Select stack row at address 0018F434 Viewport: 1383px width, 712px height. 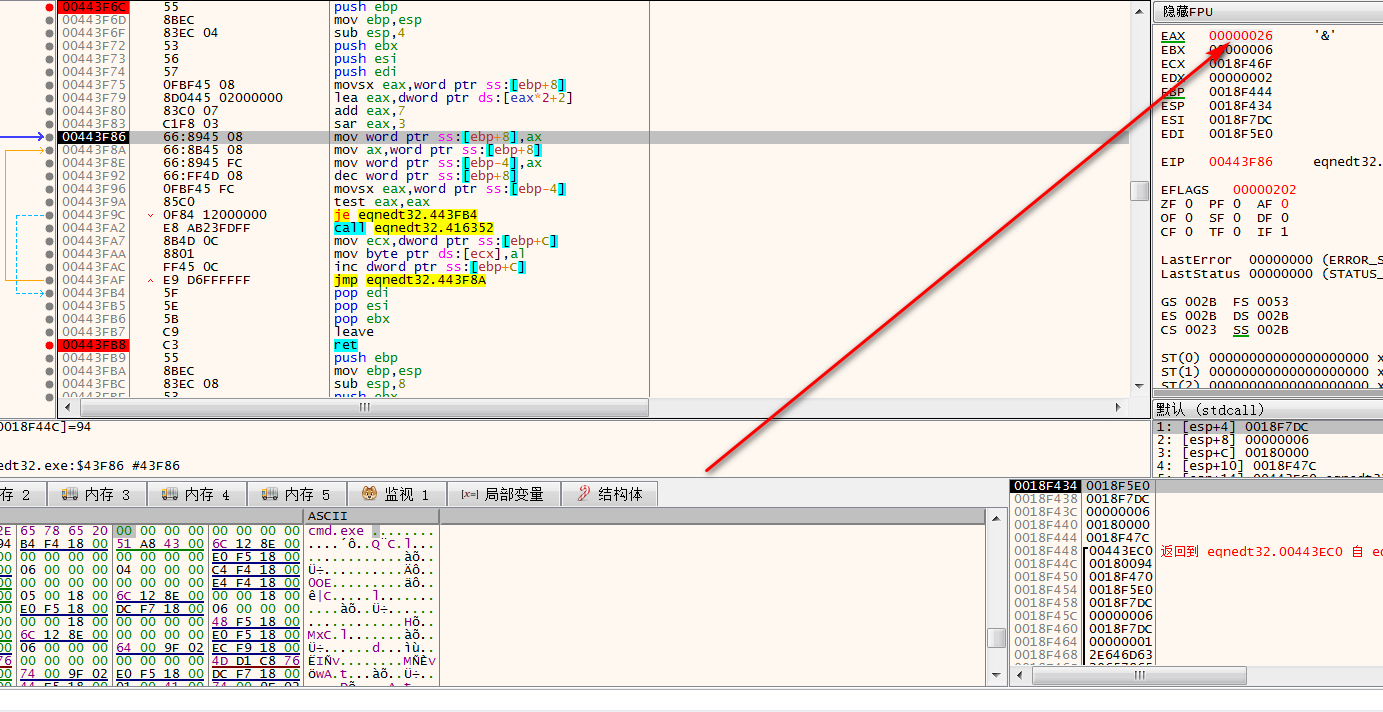coord(1196,486)
